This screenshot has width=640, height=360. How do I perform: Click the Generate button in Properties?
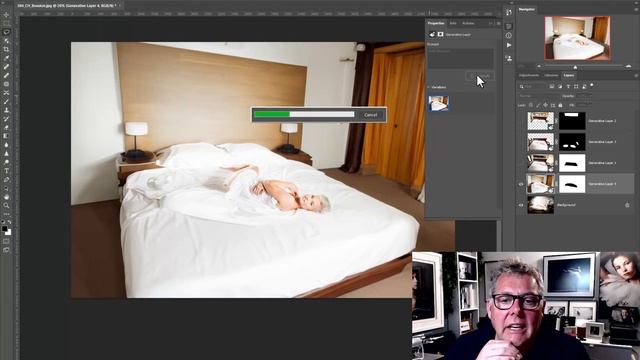point(480,76)
